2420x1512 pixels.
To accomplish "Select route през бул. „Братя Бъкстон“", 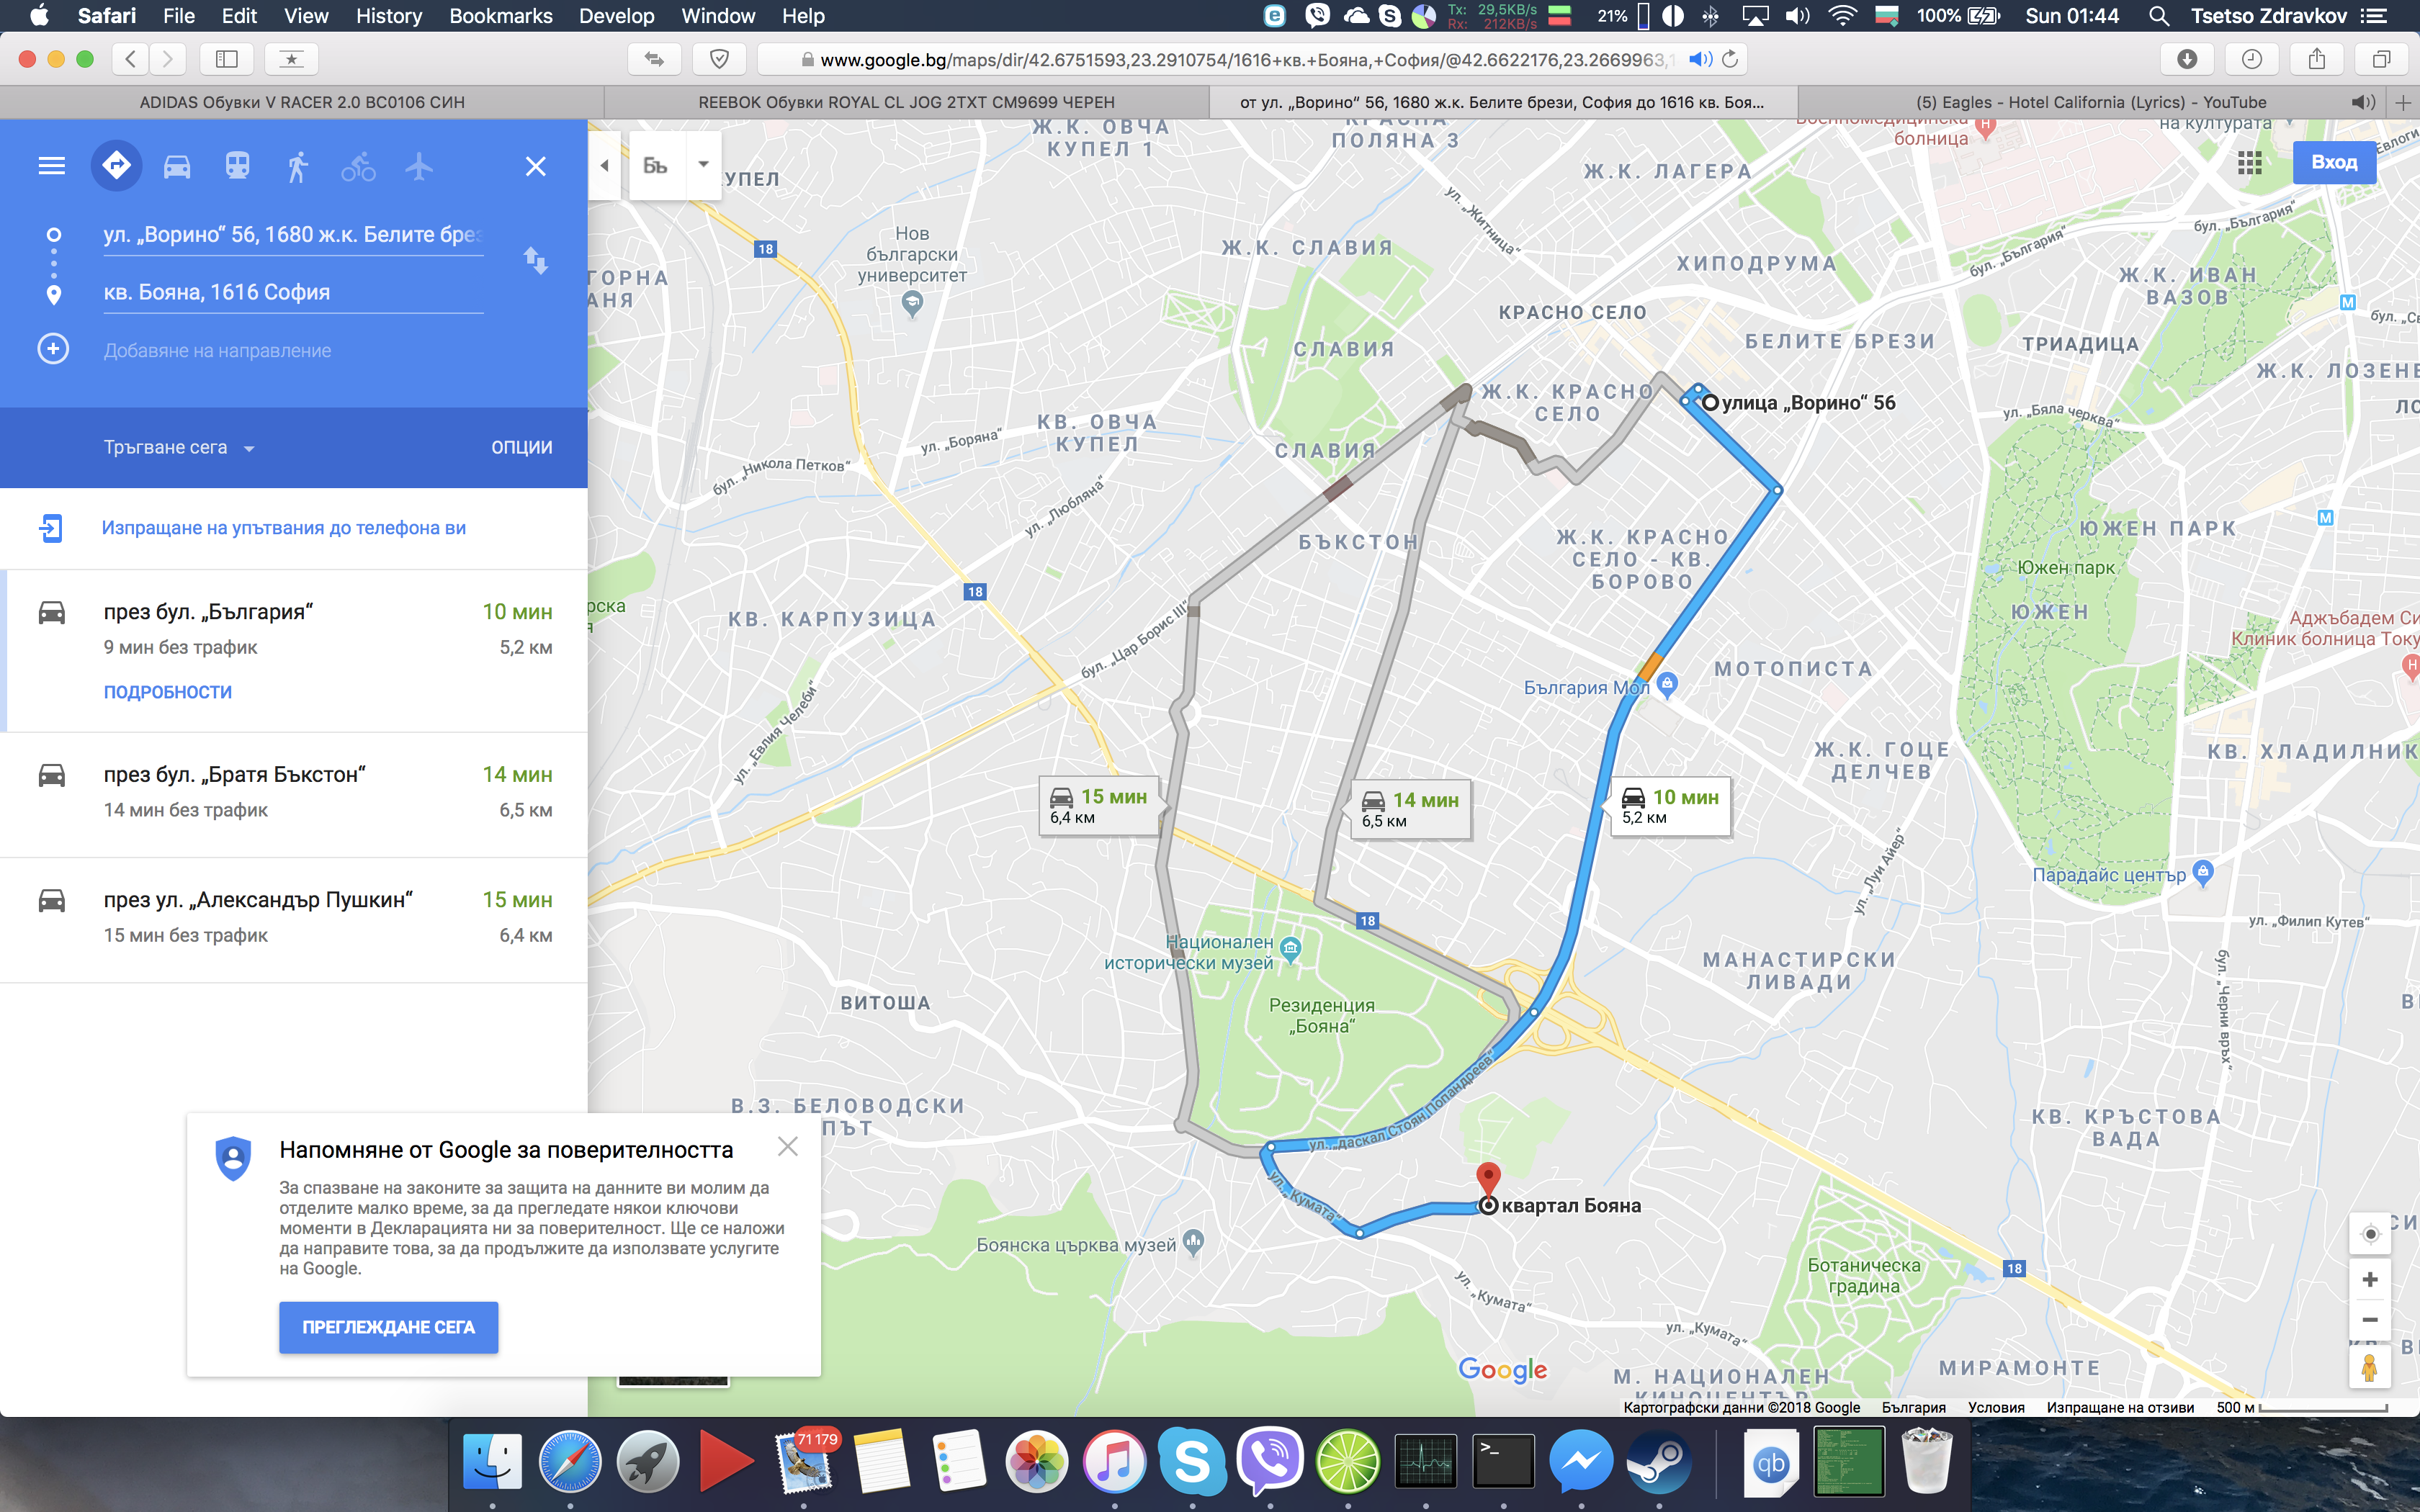I will [x=294, y=794].
